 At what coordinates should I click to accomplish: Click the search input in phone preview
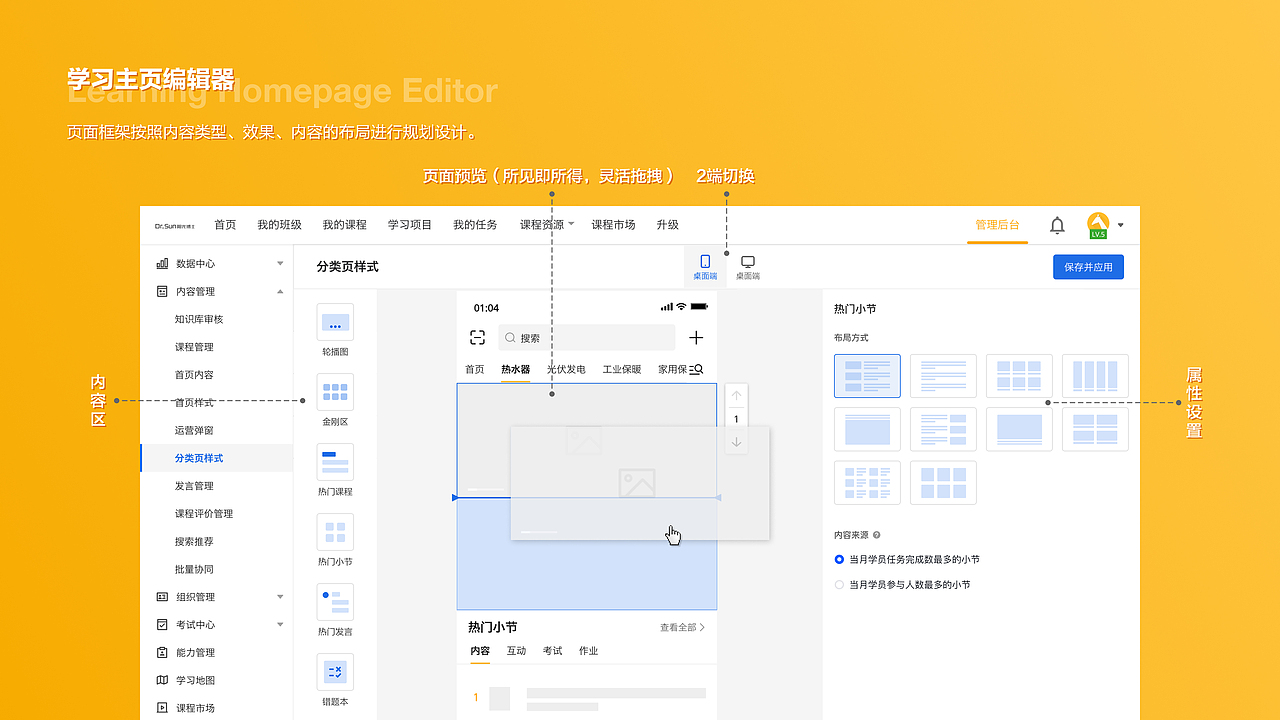586,338
